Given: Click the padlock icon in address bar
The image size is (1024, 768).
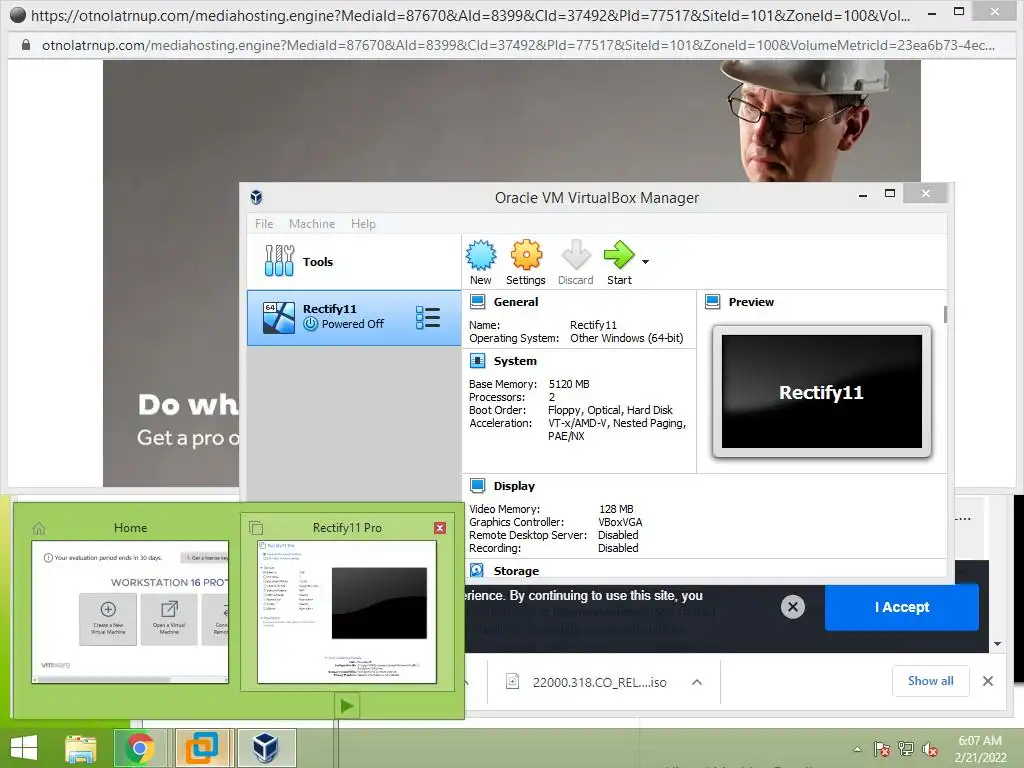Looking at the screenshot, I should point(26,44).
